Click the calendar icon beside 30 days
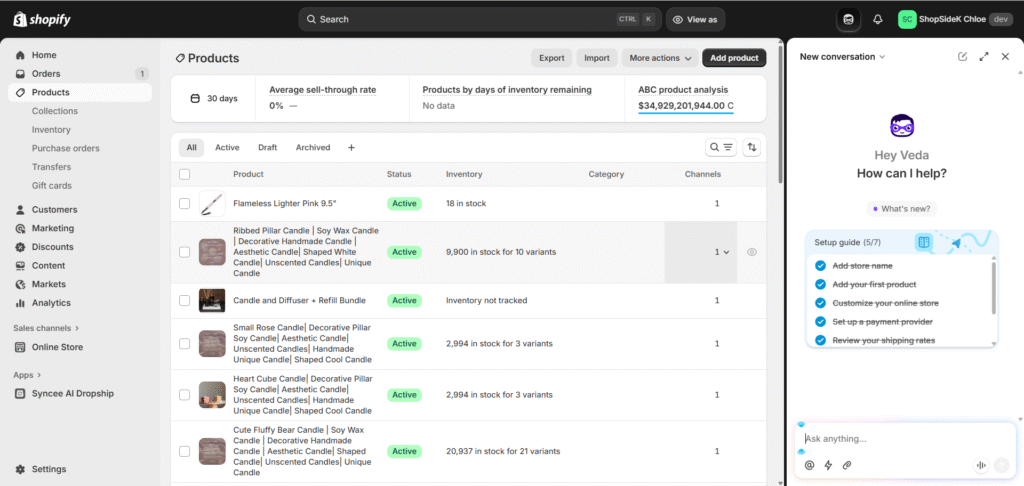Screen dimensions: 1024x486 (195, 99)
